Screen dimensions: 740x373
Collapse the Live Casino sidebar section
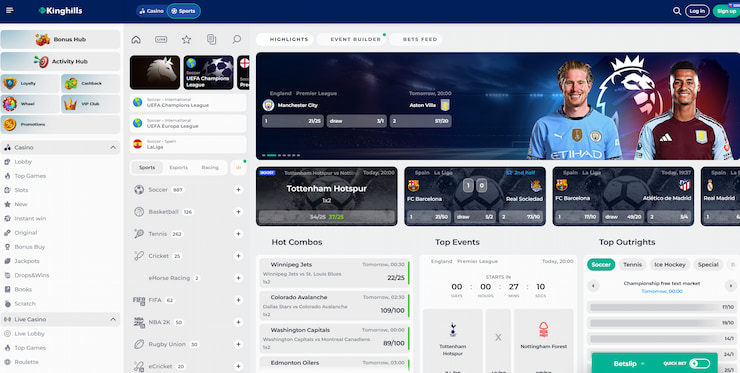coord(113,320)
